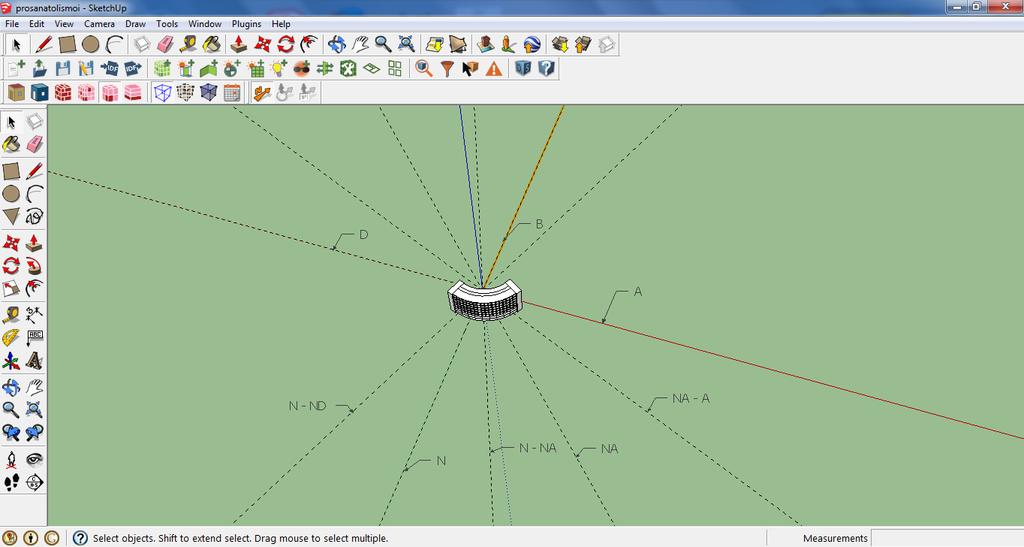Open the File menu

pyautogui.click(x=12, y=23)
